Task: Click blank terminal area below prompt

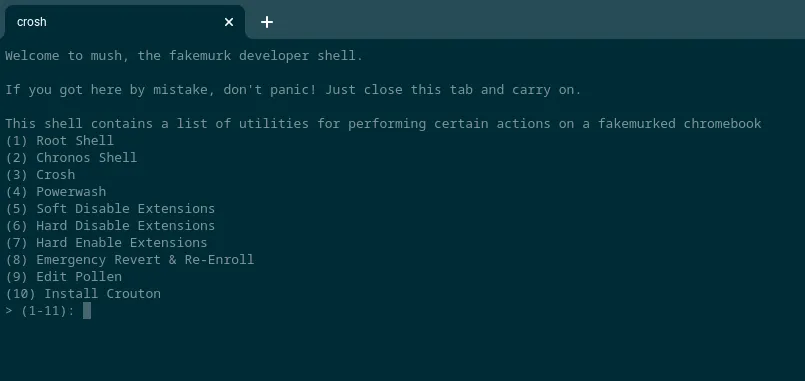Action: tap(402, 350)
